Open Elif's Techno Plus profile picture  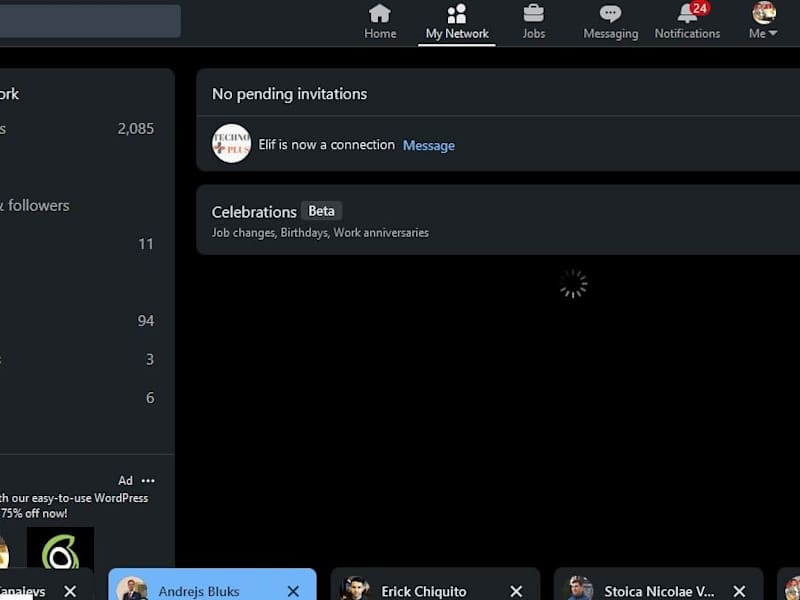tap(231, 143)
